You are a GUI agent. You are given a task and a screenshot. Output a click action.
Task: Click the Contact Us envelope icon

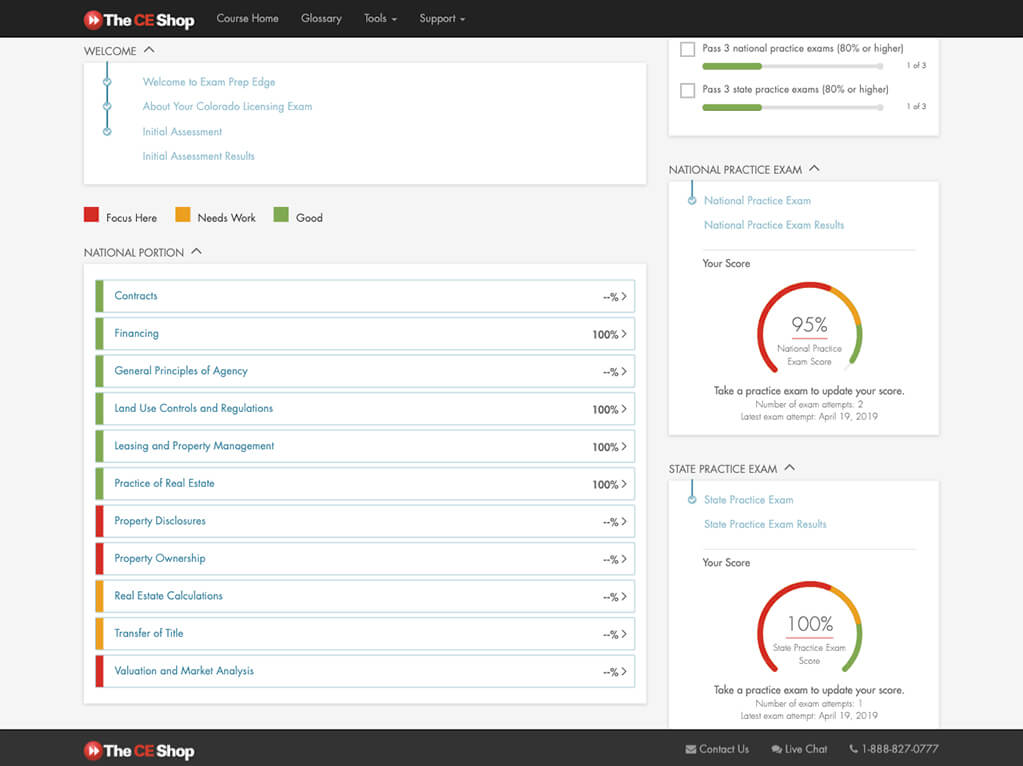pos(691,749)
